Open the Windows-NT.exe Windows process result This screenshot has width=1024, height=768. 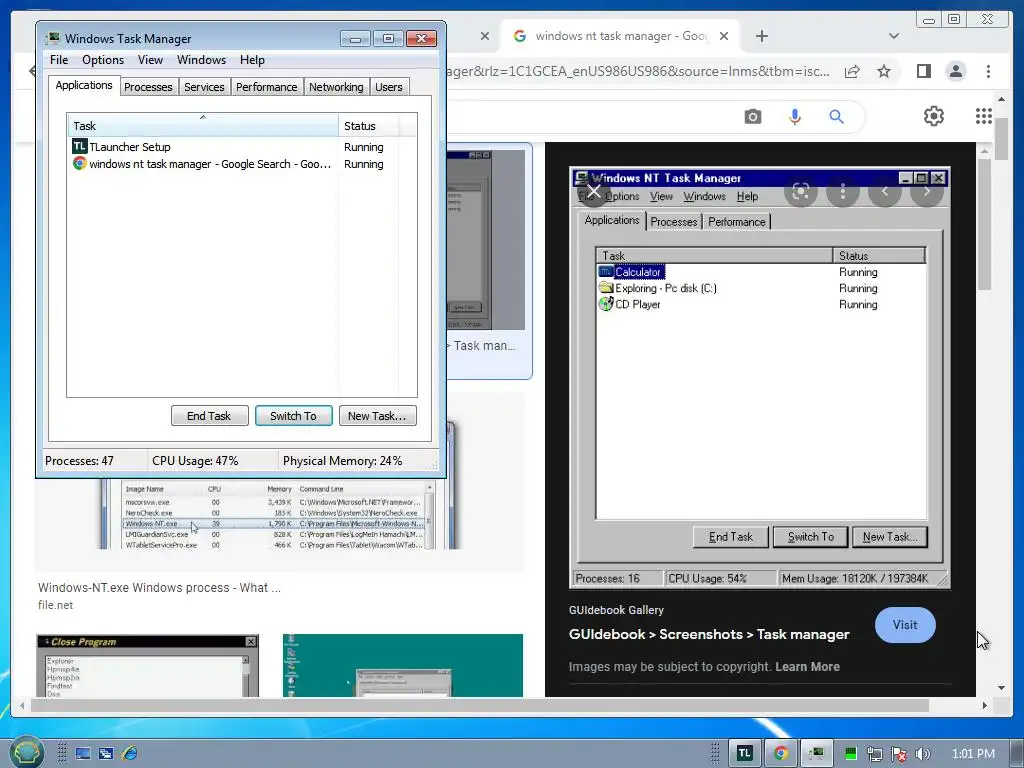(x=159, y=588)
